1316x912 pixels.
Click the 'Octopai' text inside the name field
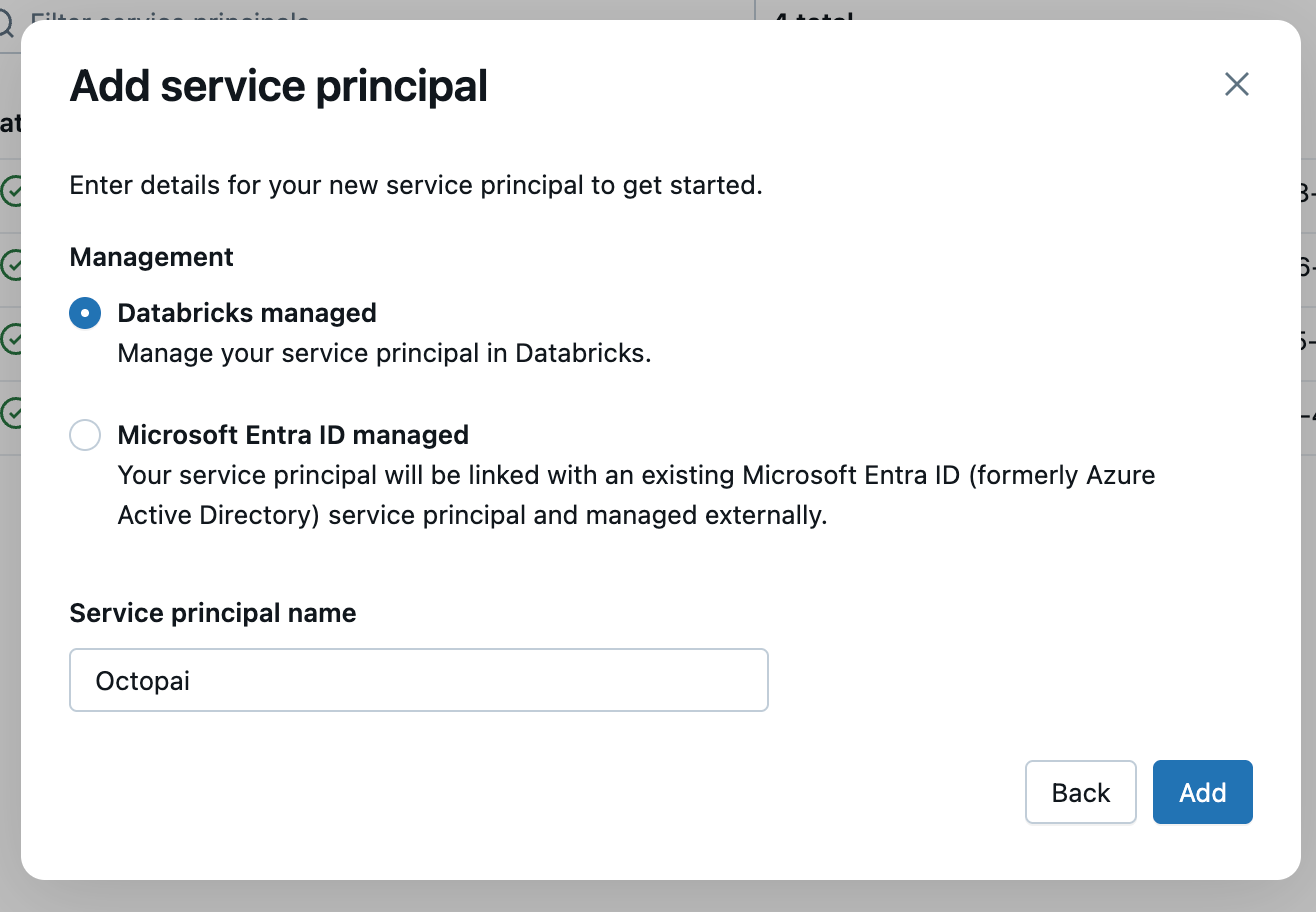(142, 681)
